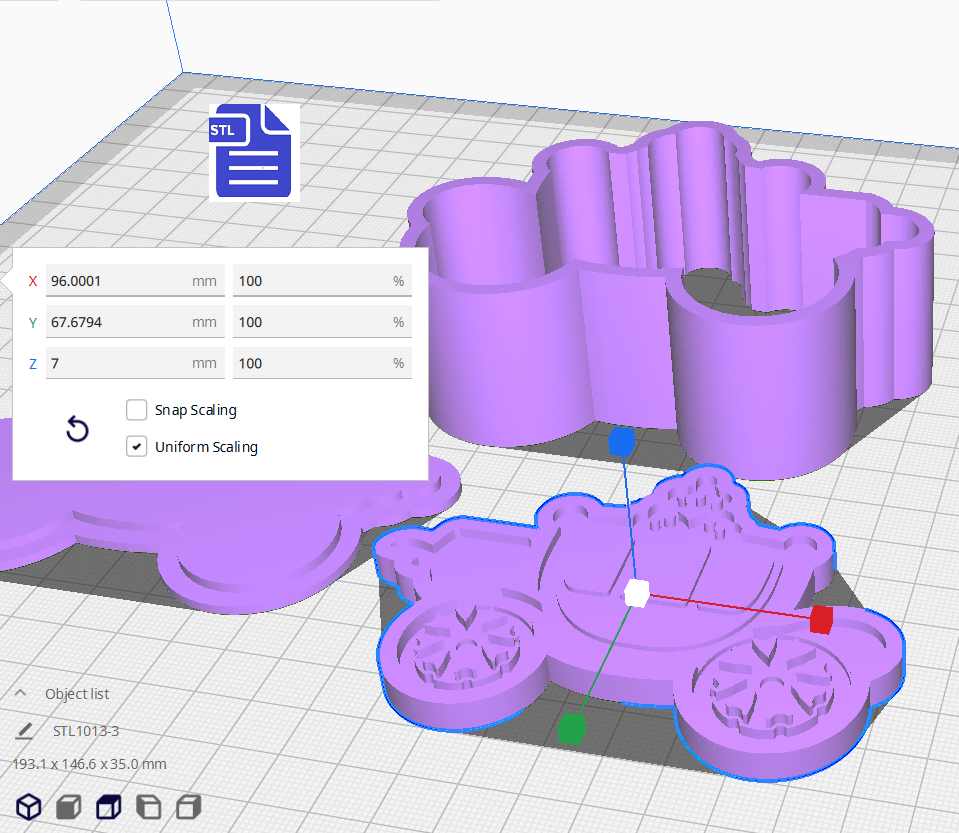
Task: Switch to 3D view cube icon
Action: tap(29, 806)
